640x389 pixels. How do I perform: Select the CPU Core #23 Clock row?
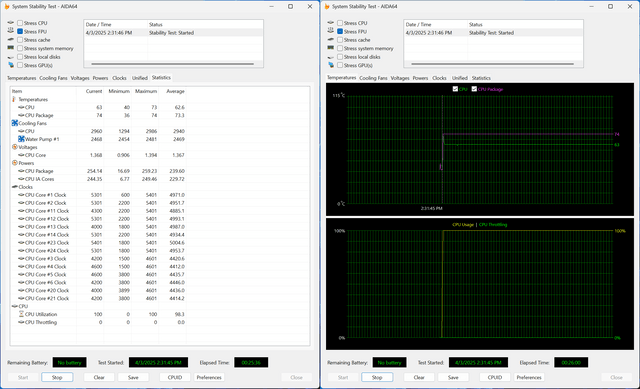click(x=98, y=242)
